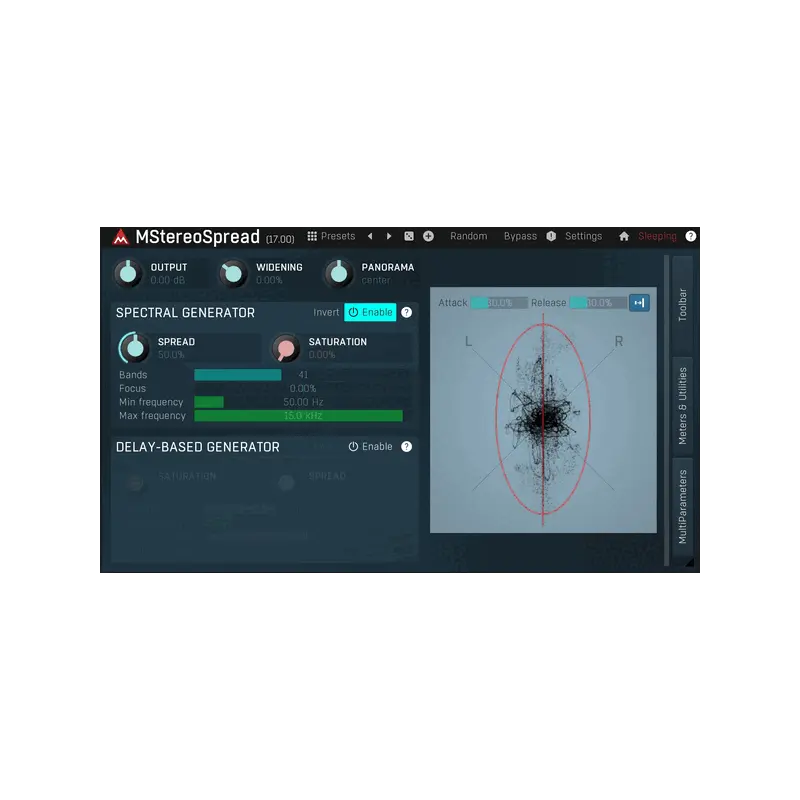The width and height of the screenshot is (800, 800).
Task: Click the Bands value bar
Action: [301, 375]
